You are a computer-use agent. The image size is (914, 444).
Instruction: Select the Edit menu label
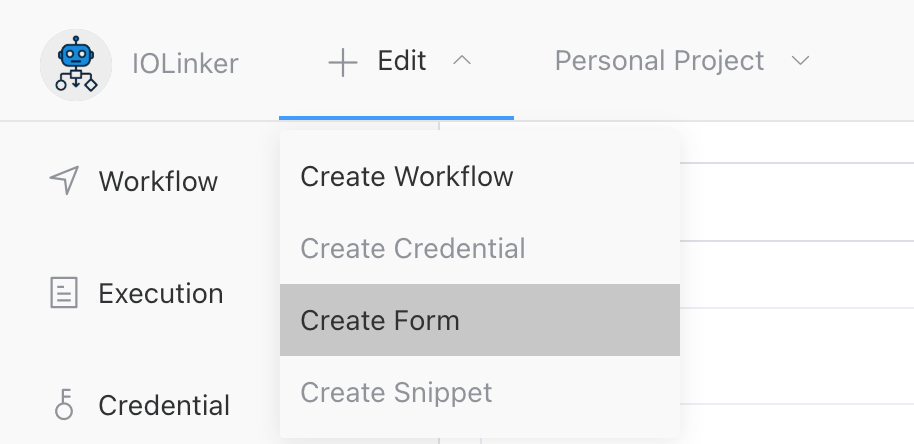pyautogui.click(x=402, y=61)
